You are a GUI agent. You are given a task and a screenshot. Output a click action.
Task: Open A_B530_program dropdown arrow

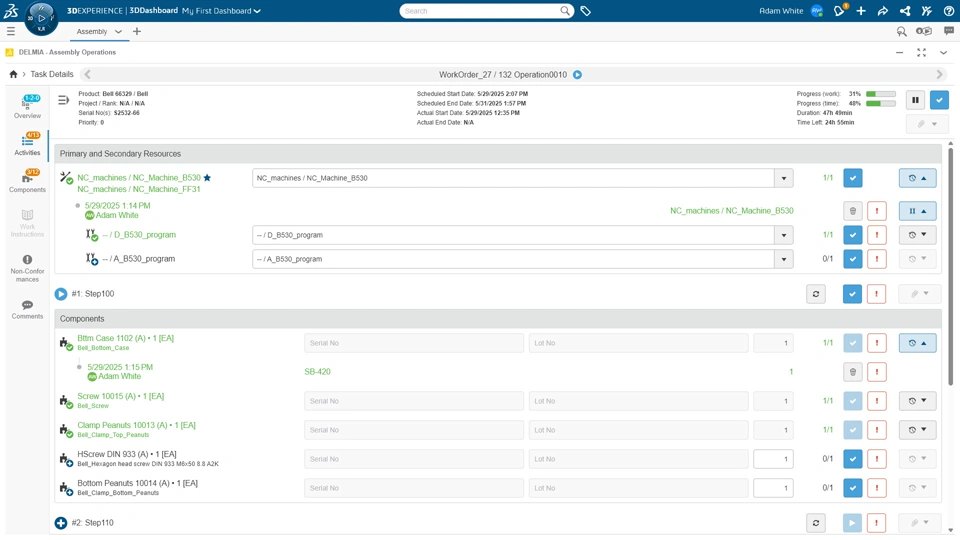click(784, 259)
